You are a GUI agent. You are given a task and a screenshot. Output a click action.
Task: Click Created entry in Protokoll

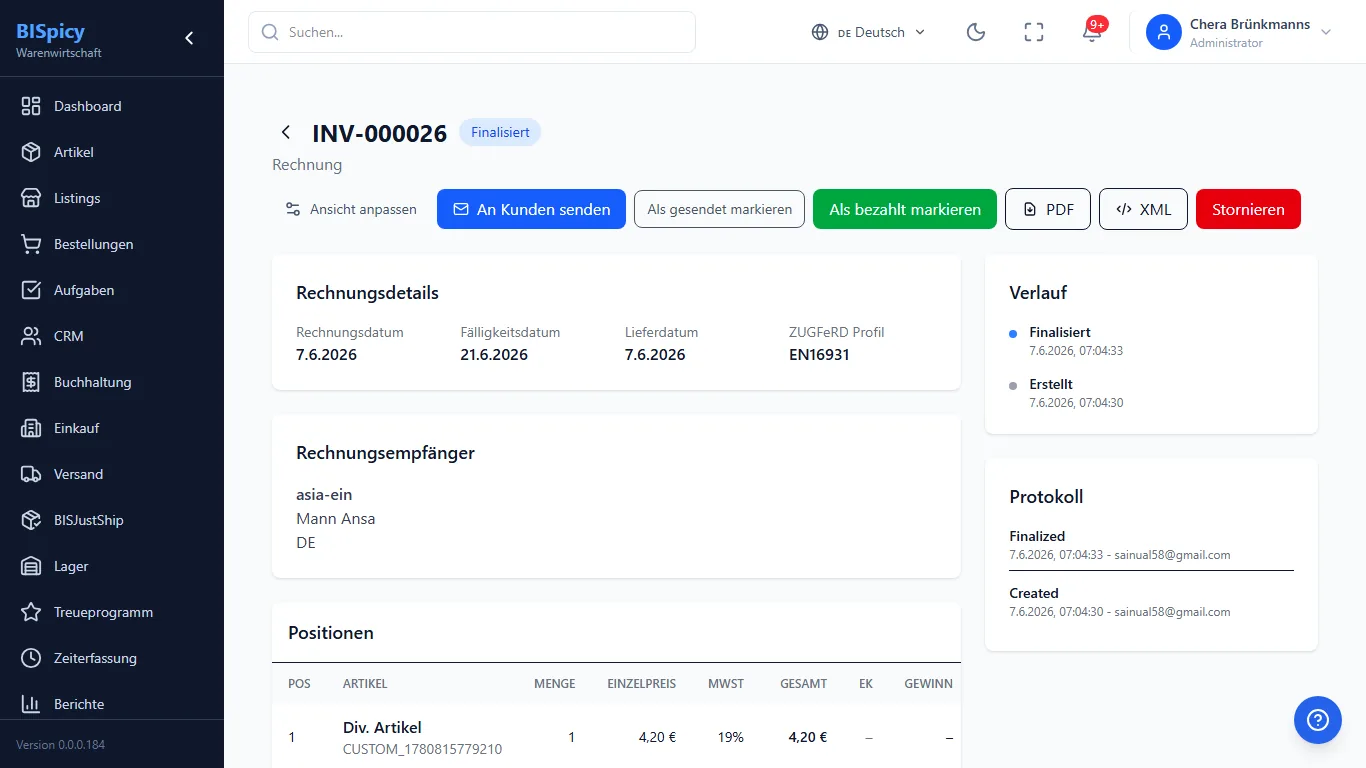click(1034, 593)
